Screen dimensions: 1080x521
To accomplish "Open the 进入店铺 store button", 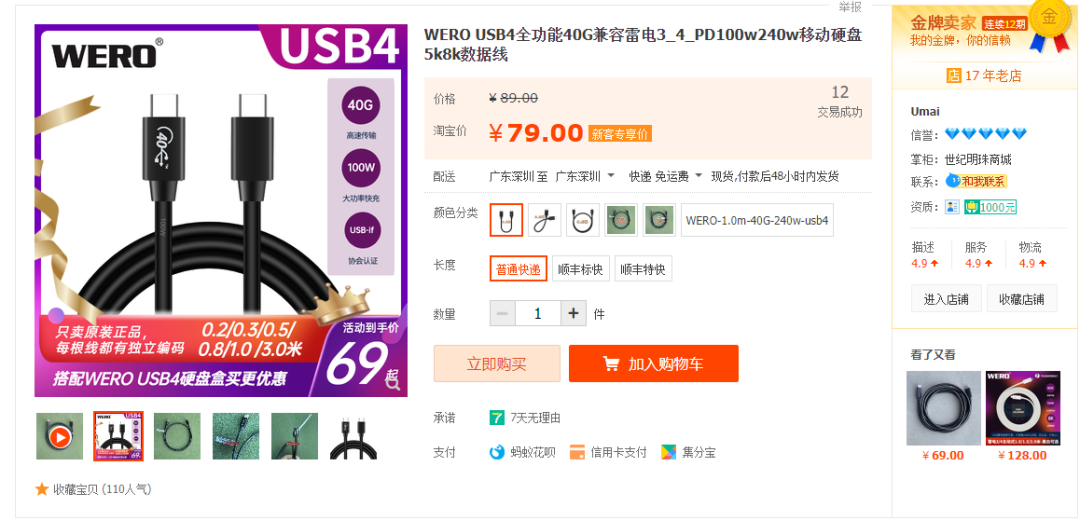I will (x=946, y=299).
